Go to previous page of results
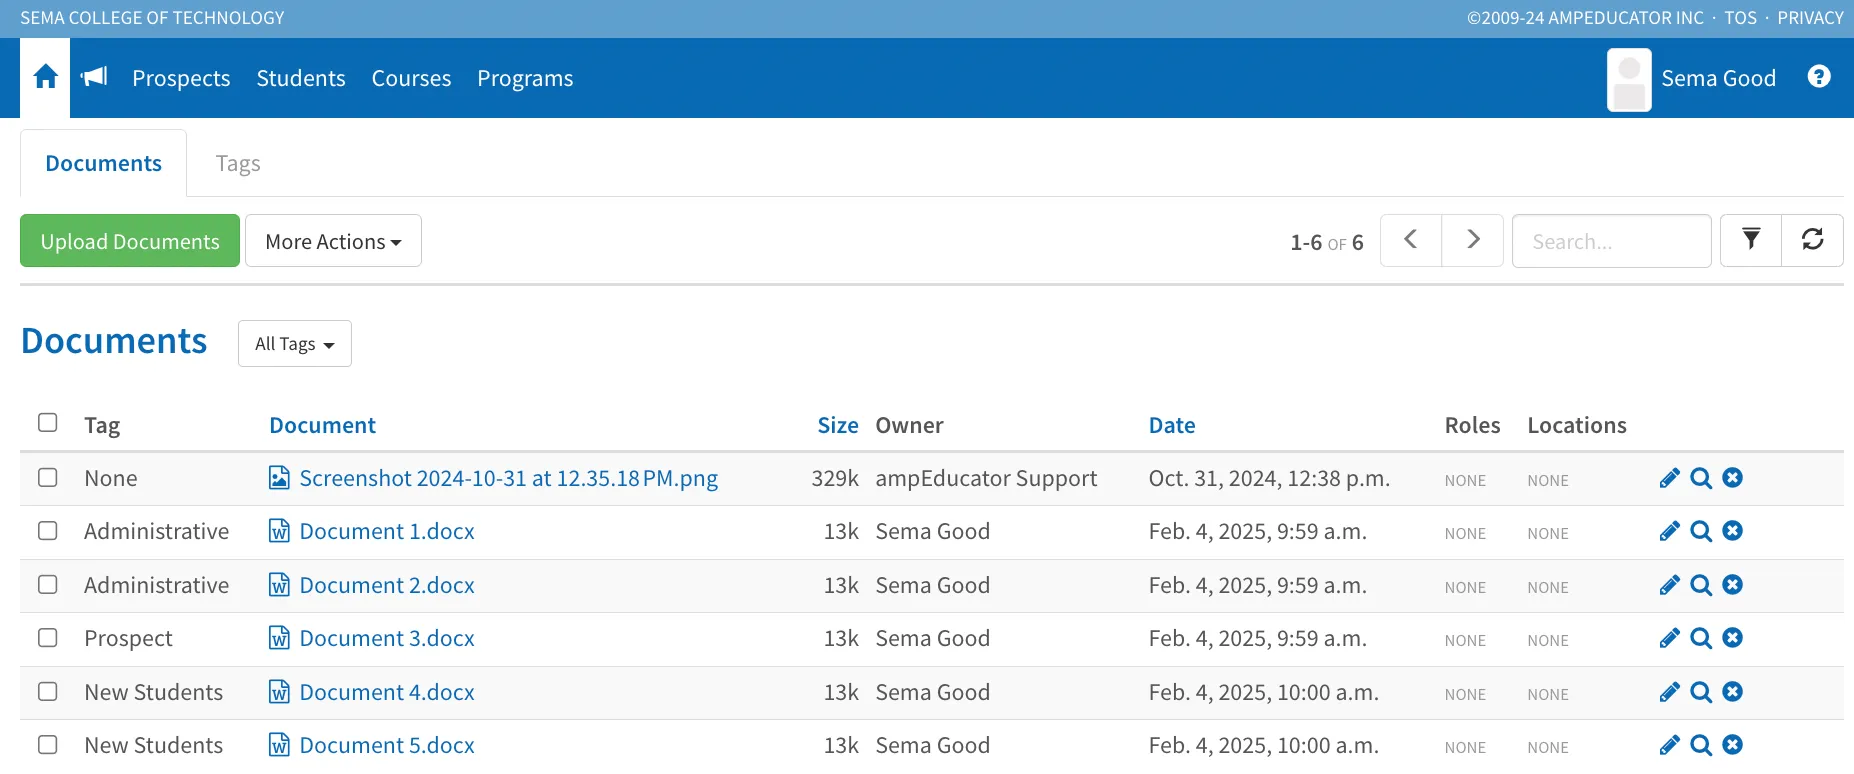 [x=1411, y=240]
